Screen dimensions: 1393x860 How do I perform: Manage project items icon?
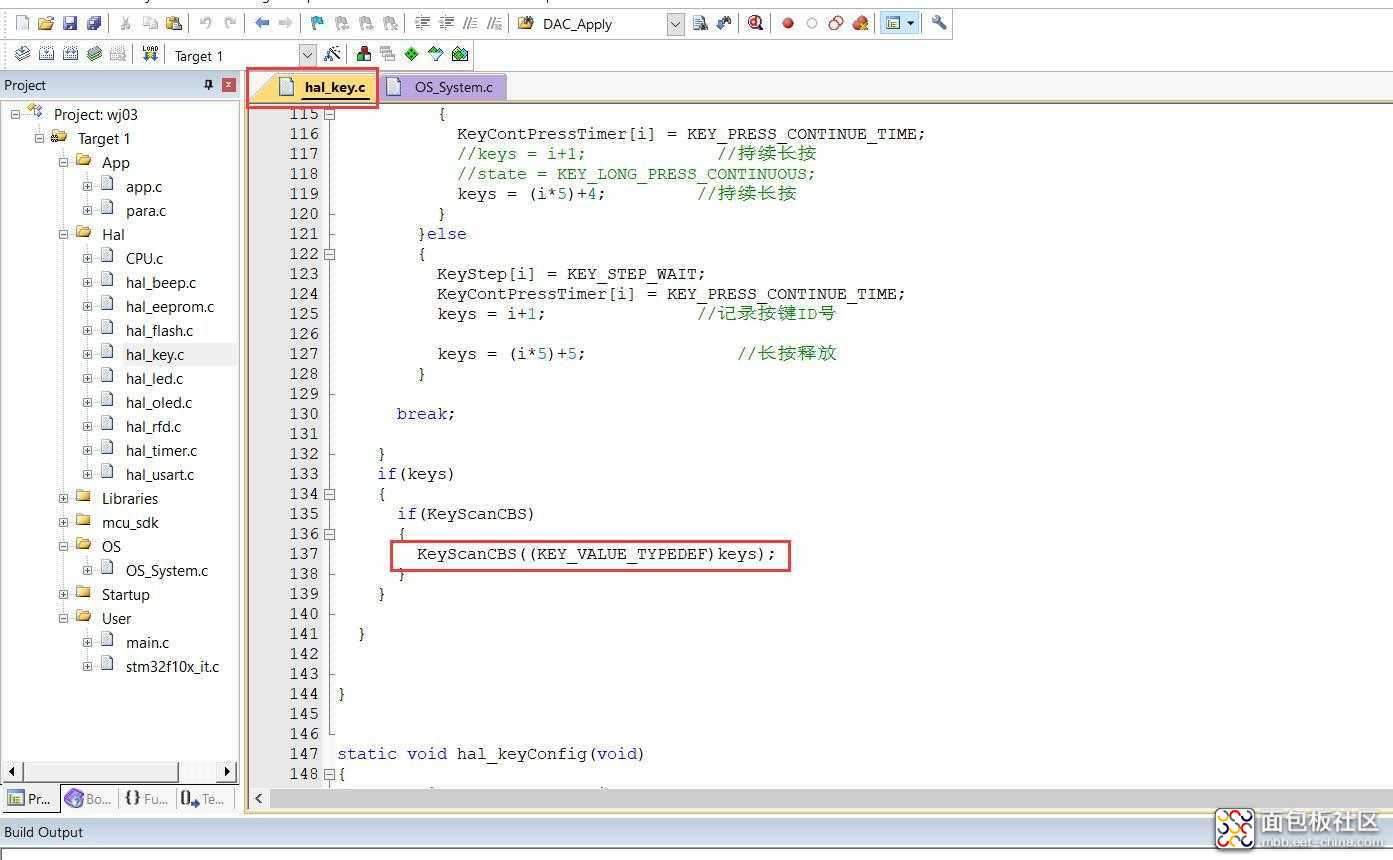click(x=364, y=54)
